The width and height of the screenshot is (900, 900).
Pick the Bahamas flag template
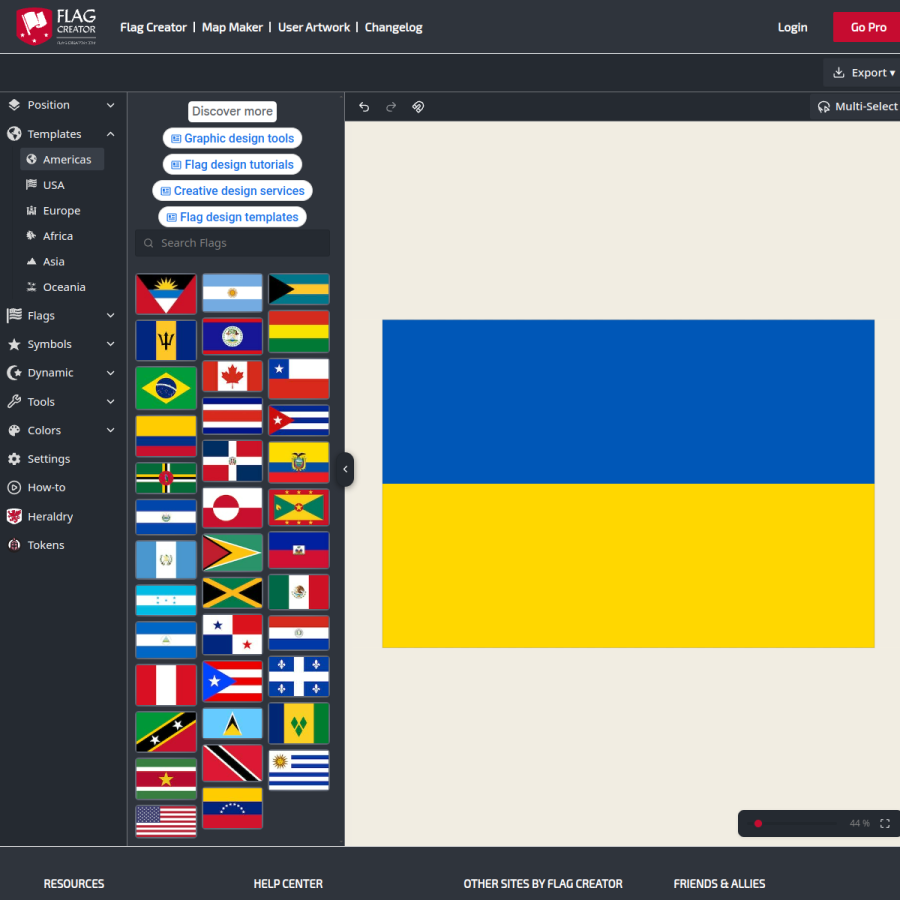click(x=298, y=289)
